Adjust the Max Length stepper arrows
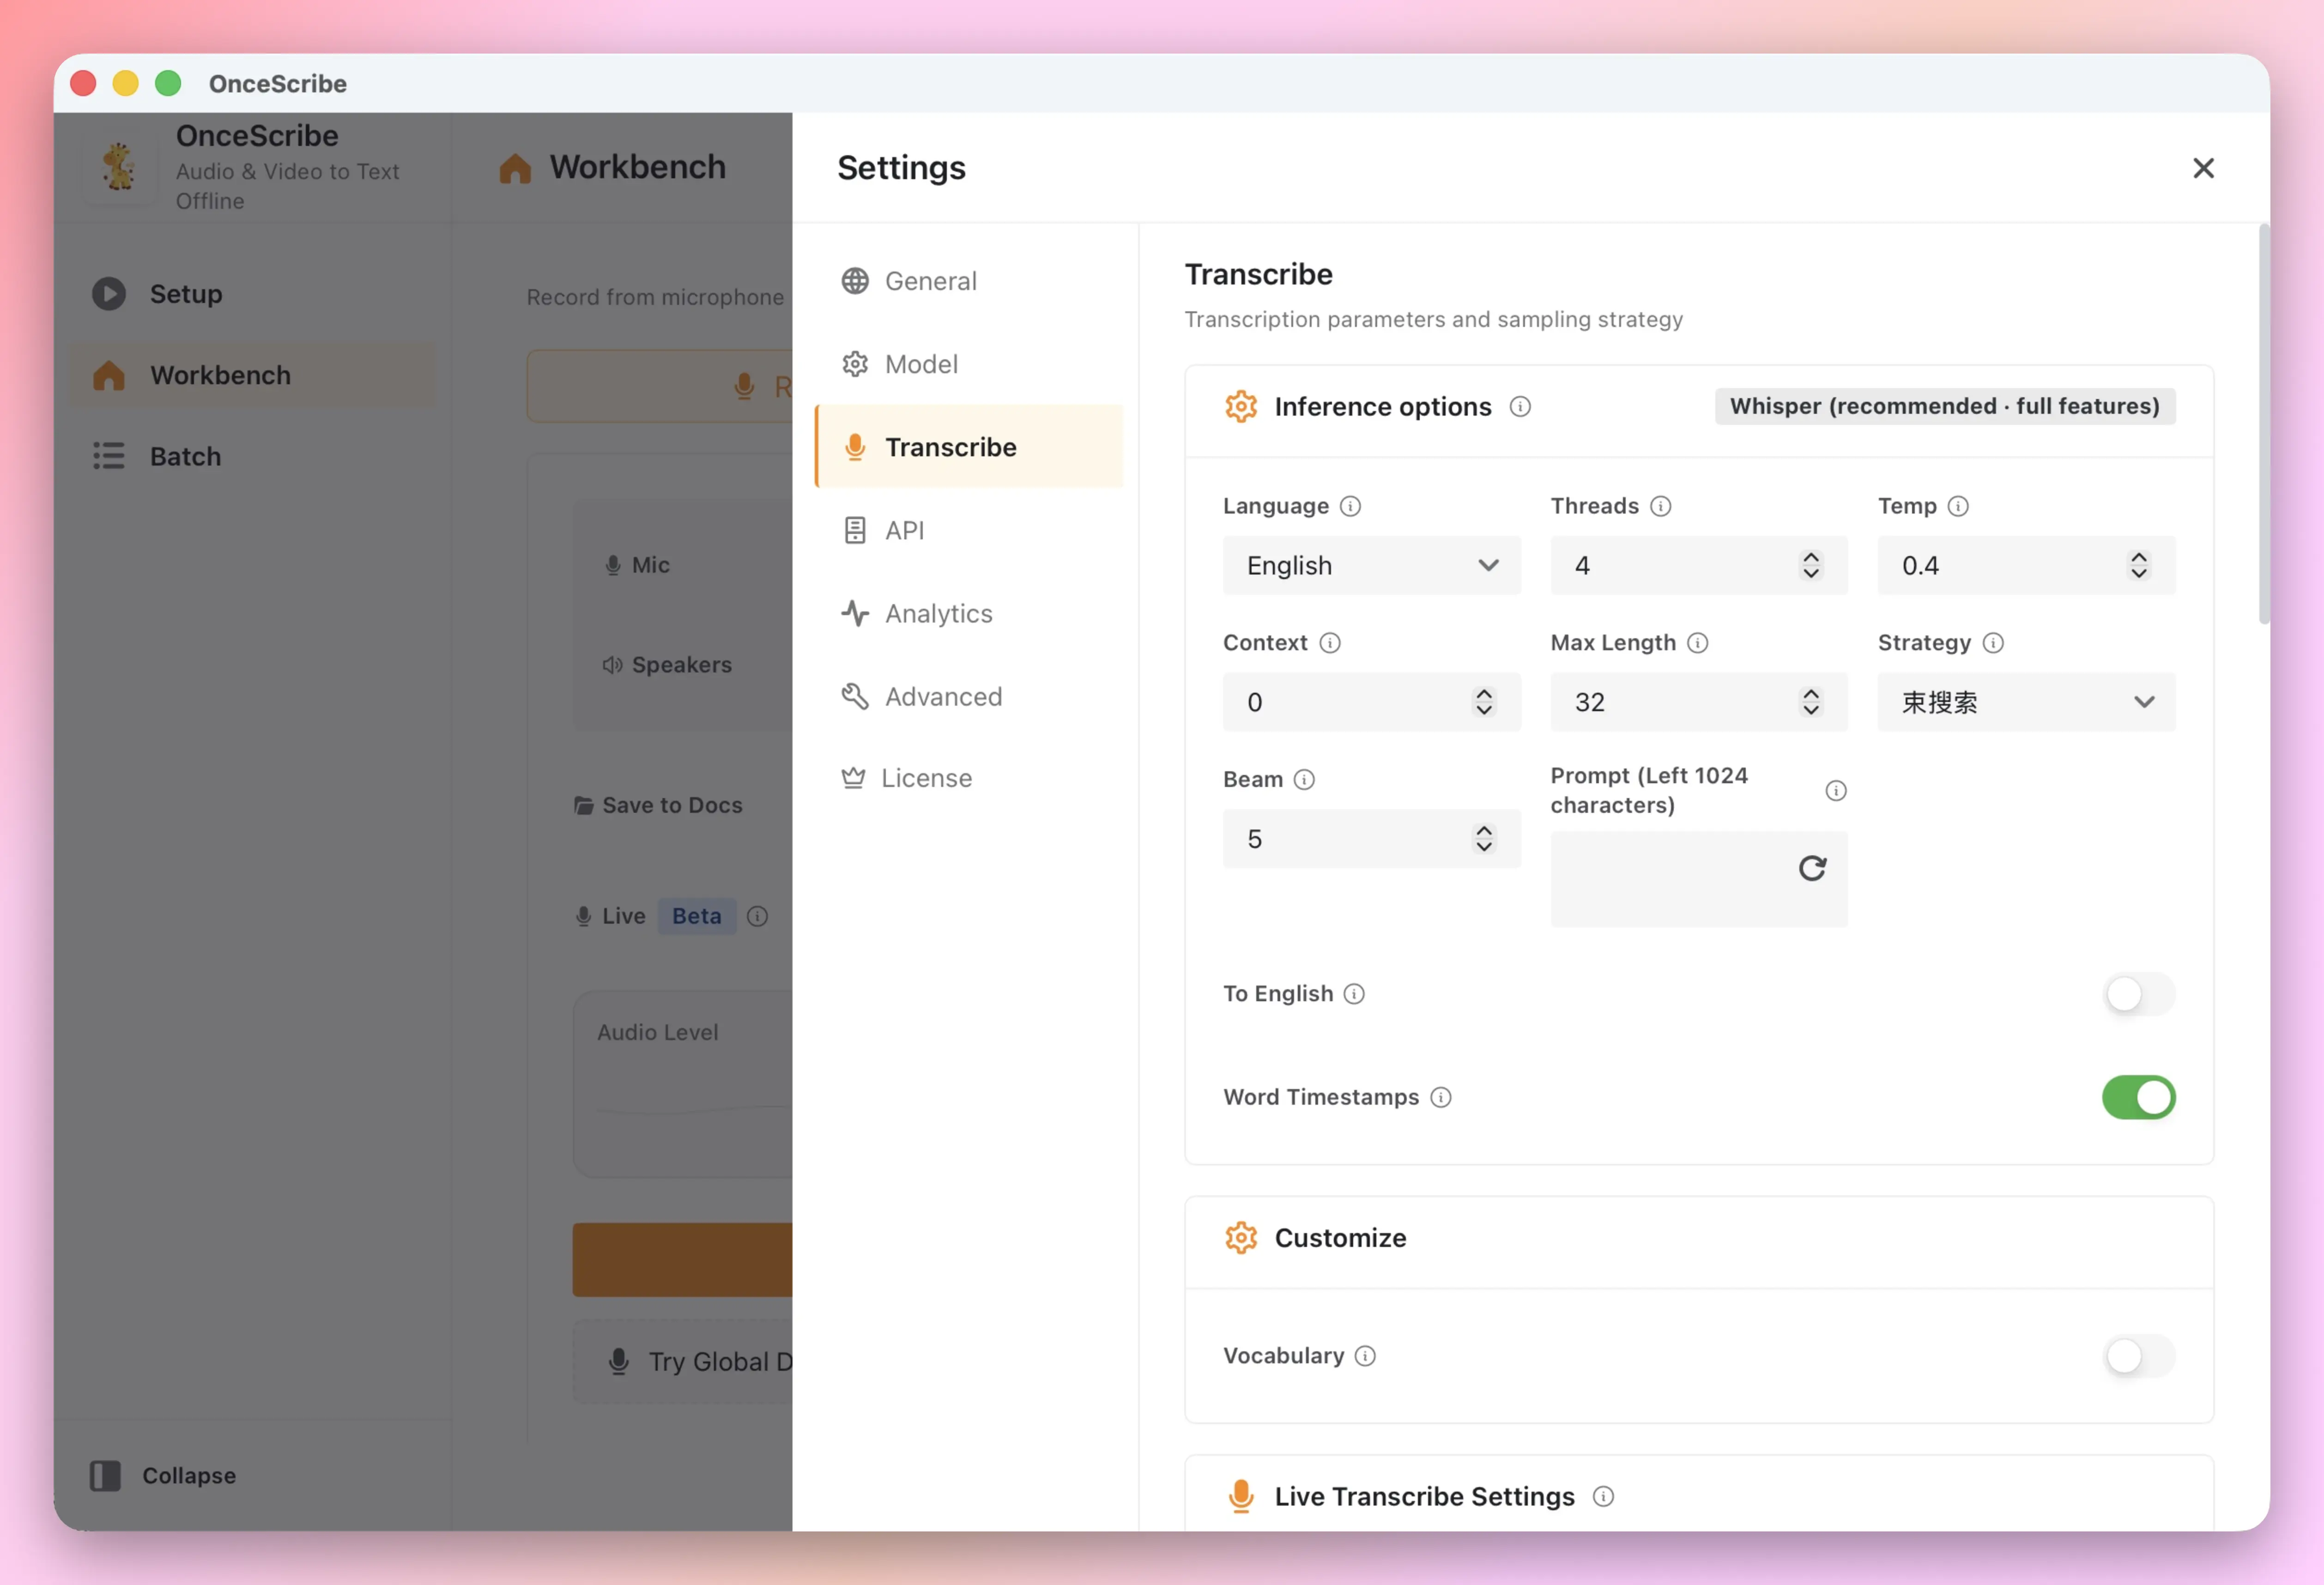The height and width of the screenshot is (1585, 2324). click(x=1810, y=703)
